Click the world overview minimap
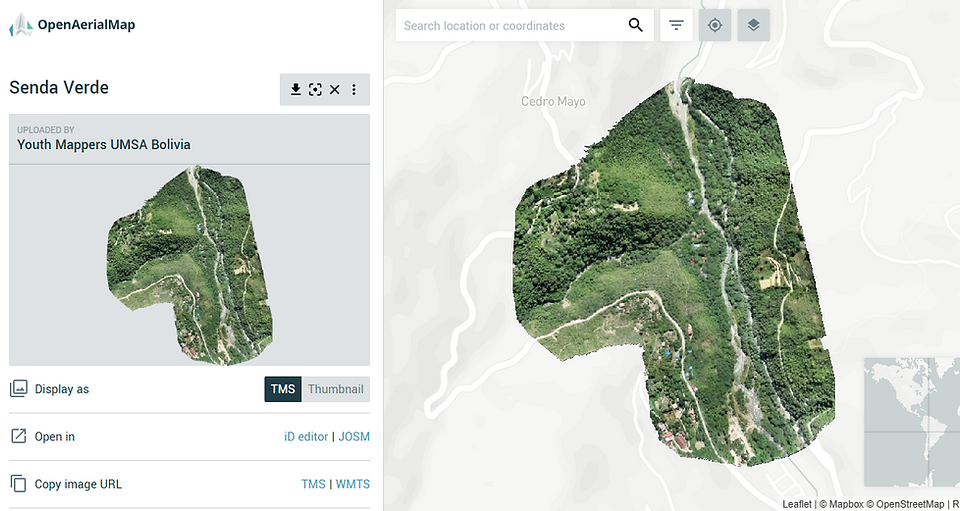Viewport: 960px width, 511px height. [x=912, y=422]
